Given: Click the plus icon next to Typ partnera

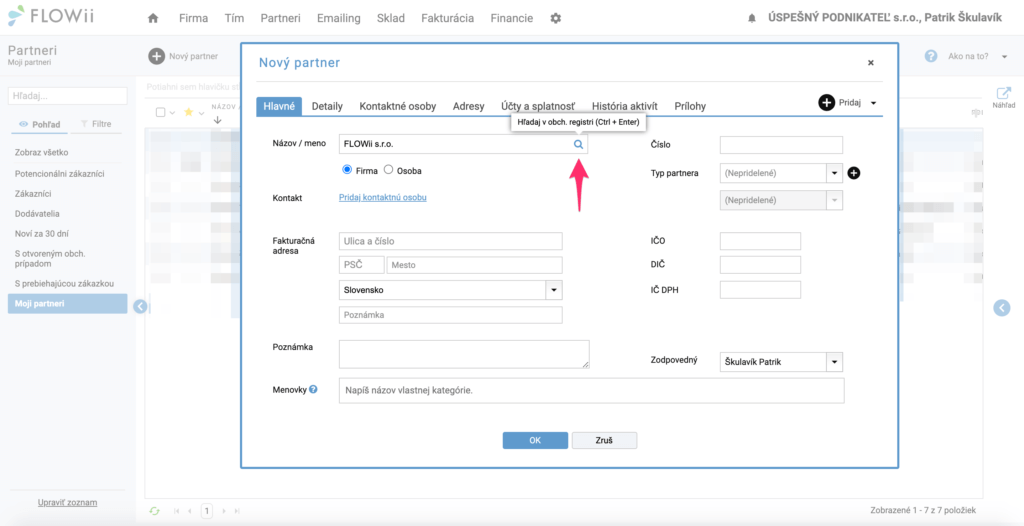Looking at the screenshot, I should pyautogui.click(x=854, y=173).
